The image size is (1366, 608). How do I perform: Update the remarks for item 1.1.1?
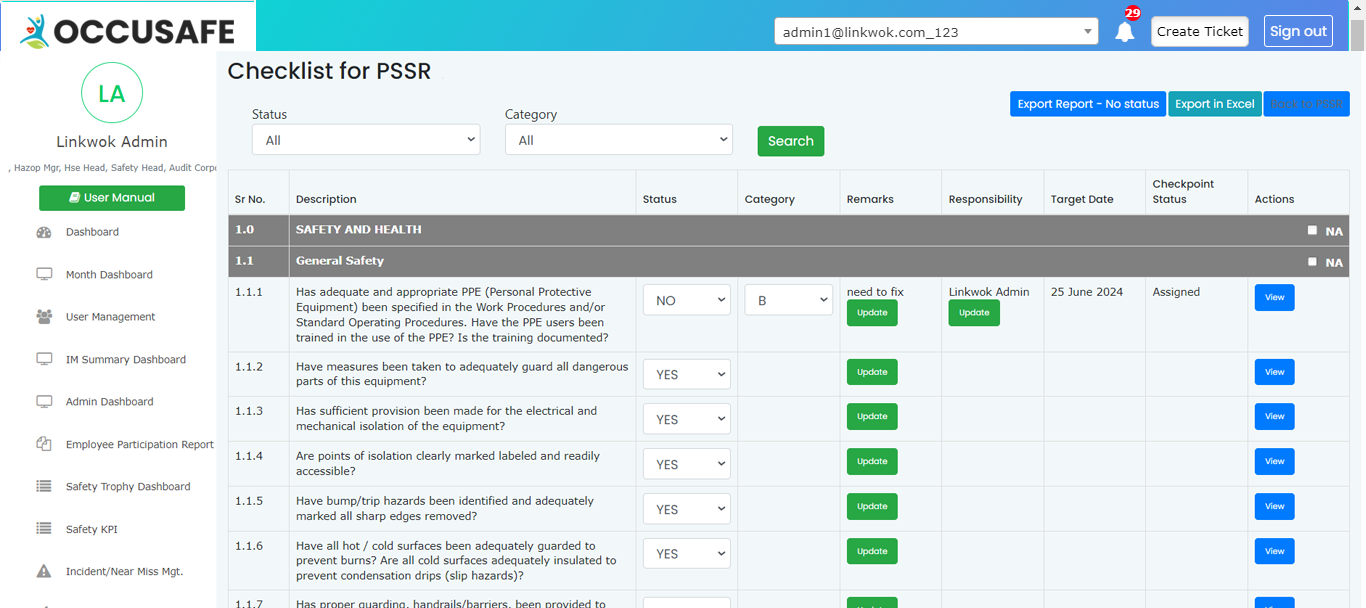[872, 313]
